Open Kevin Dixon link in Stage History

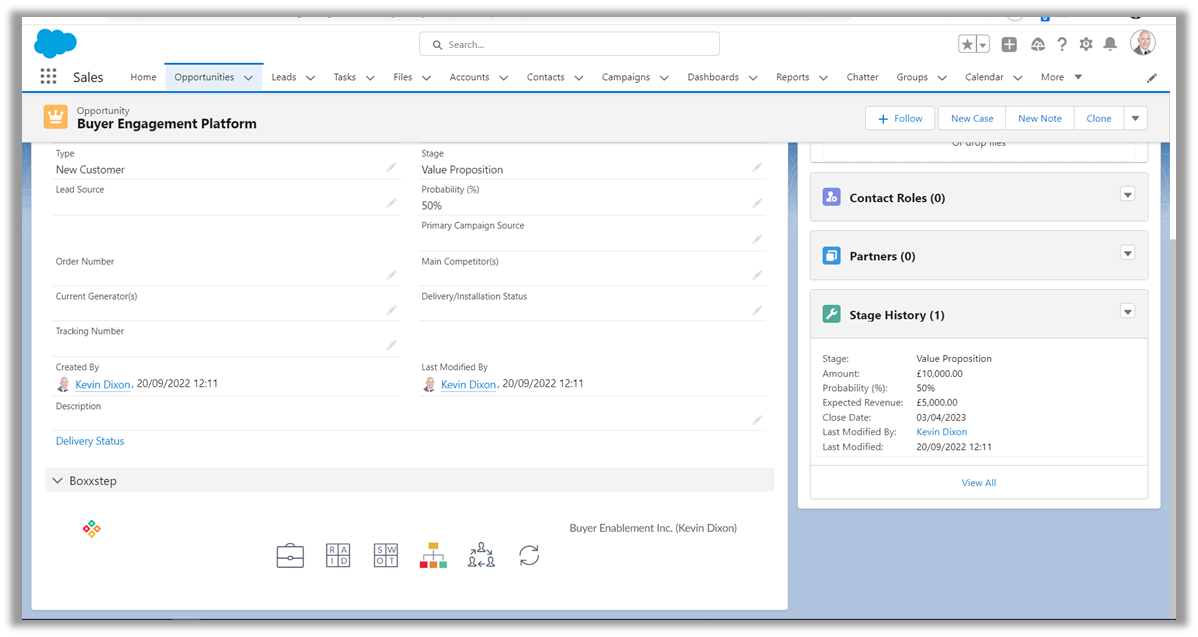[x=941, y=432]
